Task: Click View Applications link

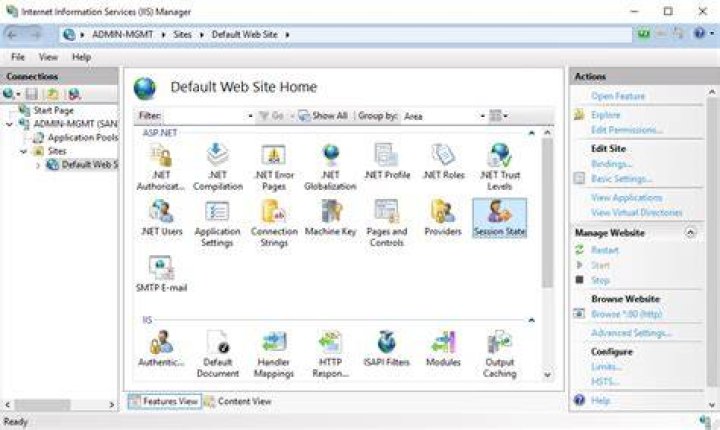Action: [x=627, y=198]
